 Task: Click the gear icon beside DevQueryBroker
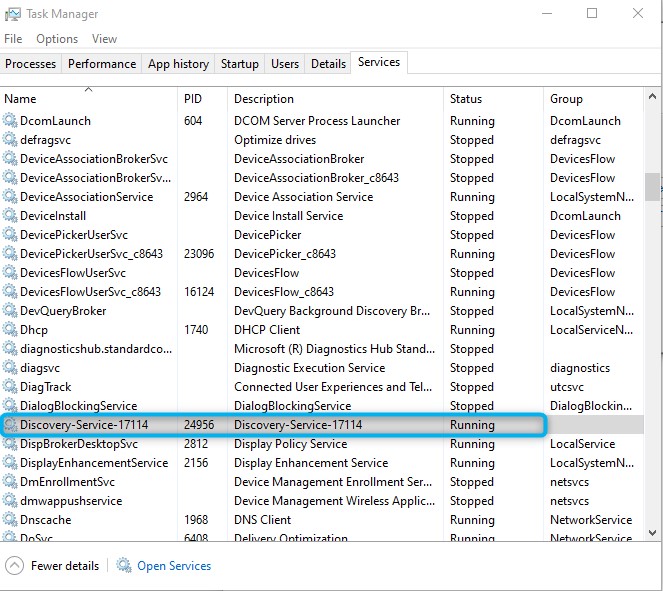(10, 311)
